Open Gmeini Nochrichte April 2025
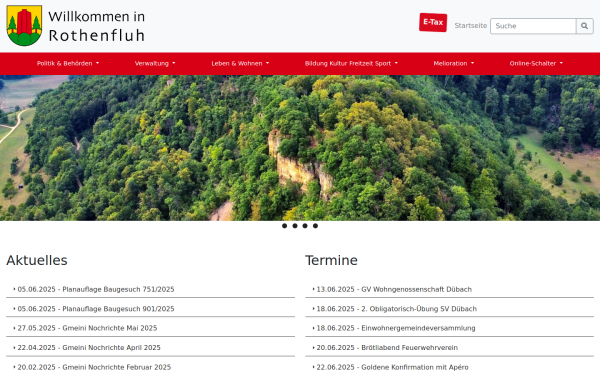600x375 pixels. [89, 347]
